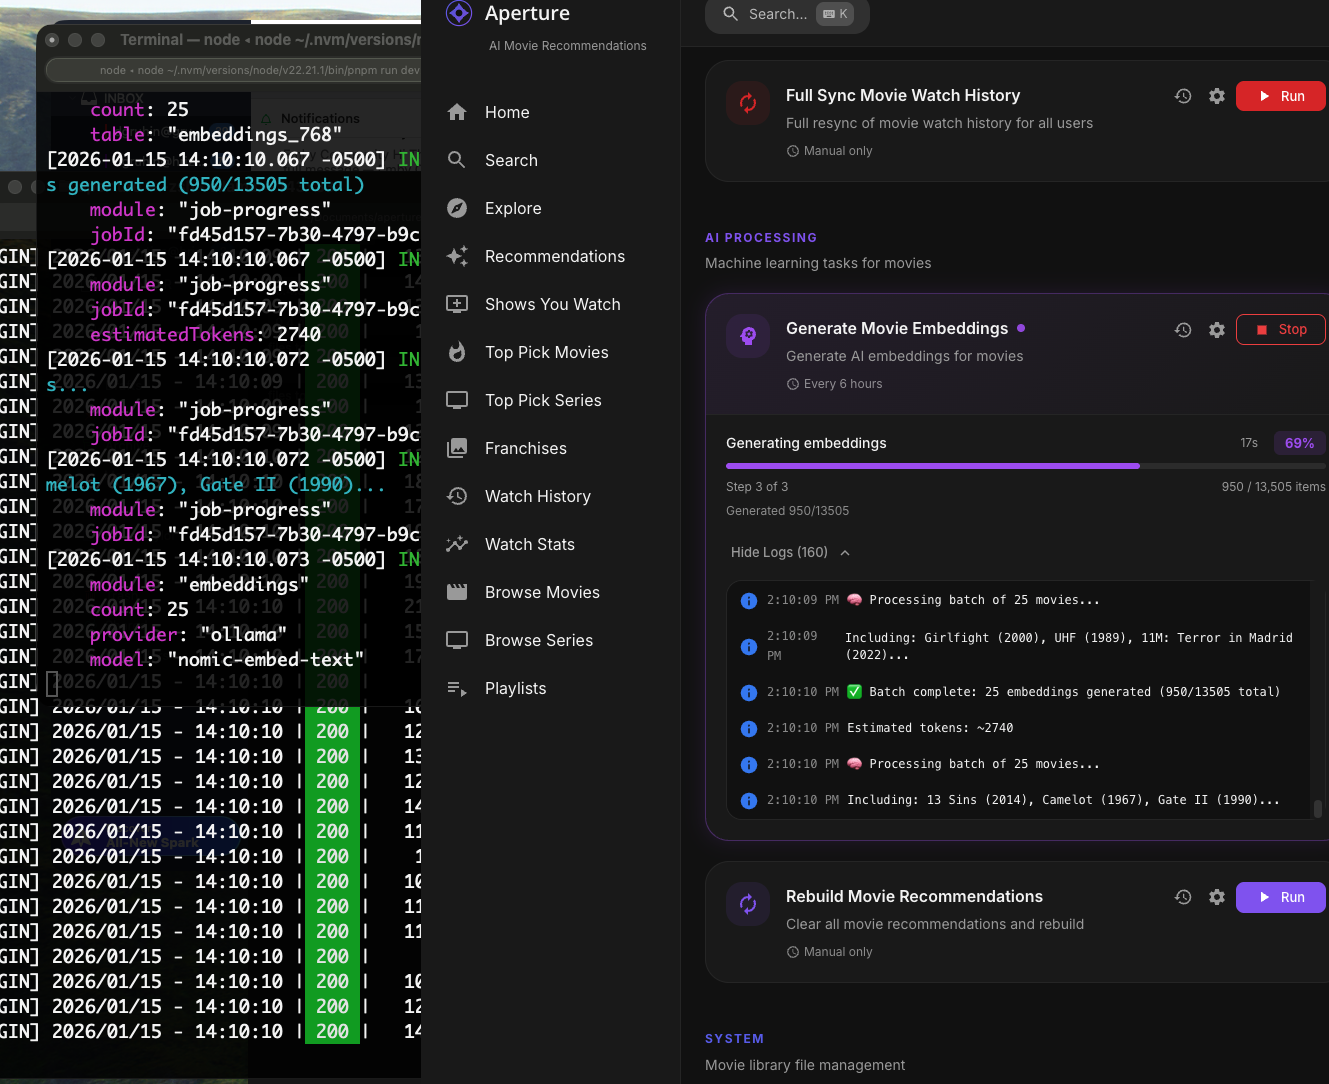
Task: Run the Rebuild Movie Recommendations job
Action: pyautogui.click(x=1280, y=897)
